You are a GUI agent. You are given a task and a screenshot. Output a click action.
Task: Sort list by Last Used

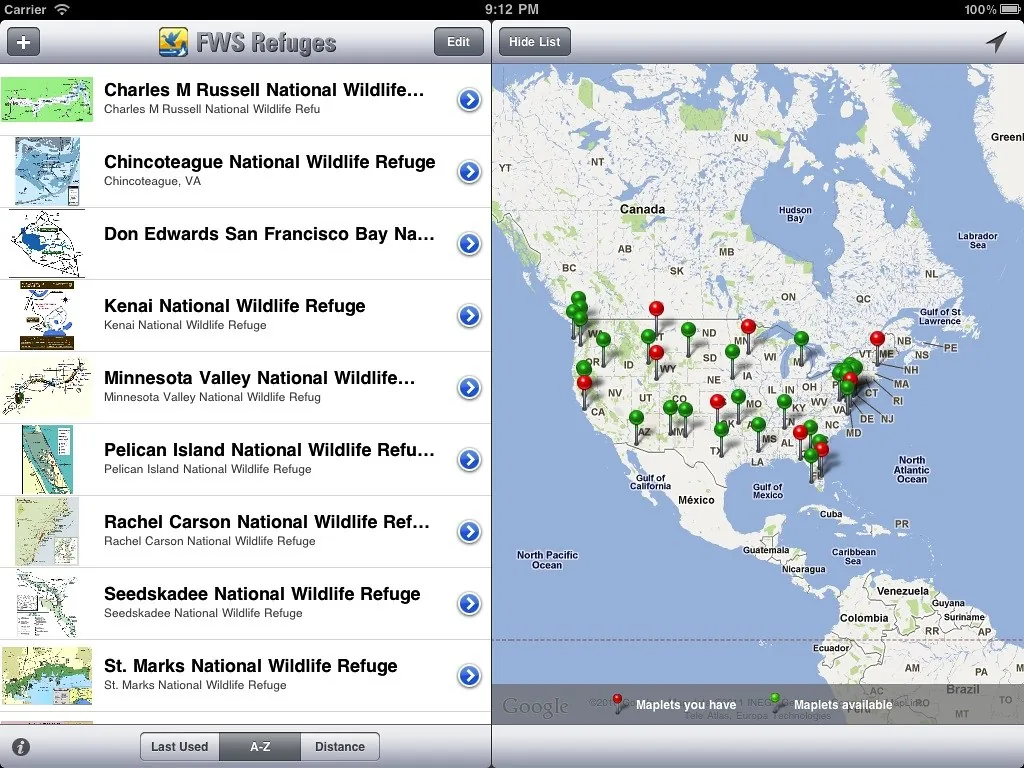tap(180, 746)
